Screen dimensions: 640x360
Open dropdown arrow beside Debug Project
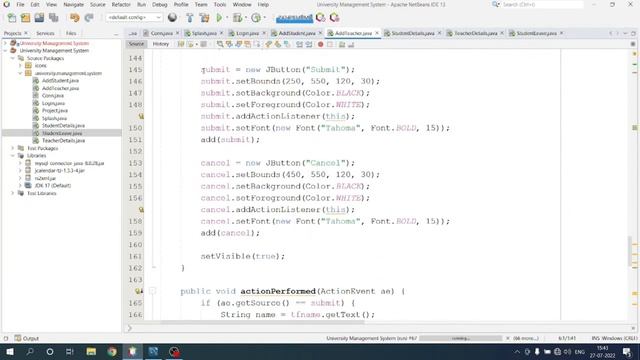(245, 18)
